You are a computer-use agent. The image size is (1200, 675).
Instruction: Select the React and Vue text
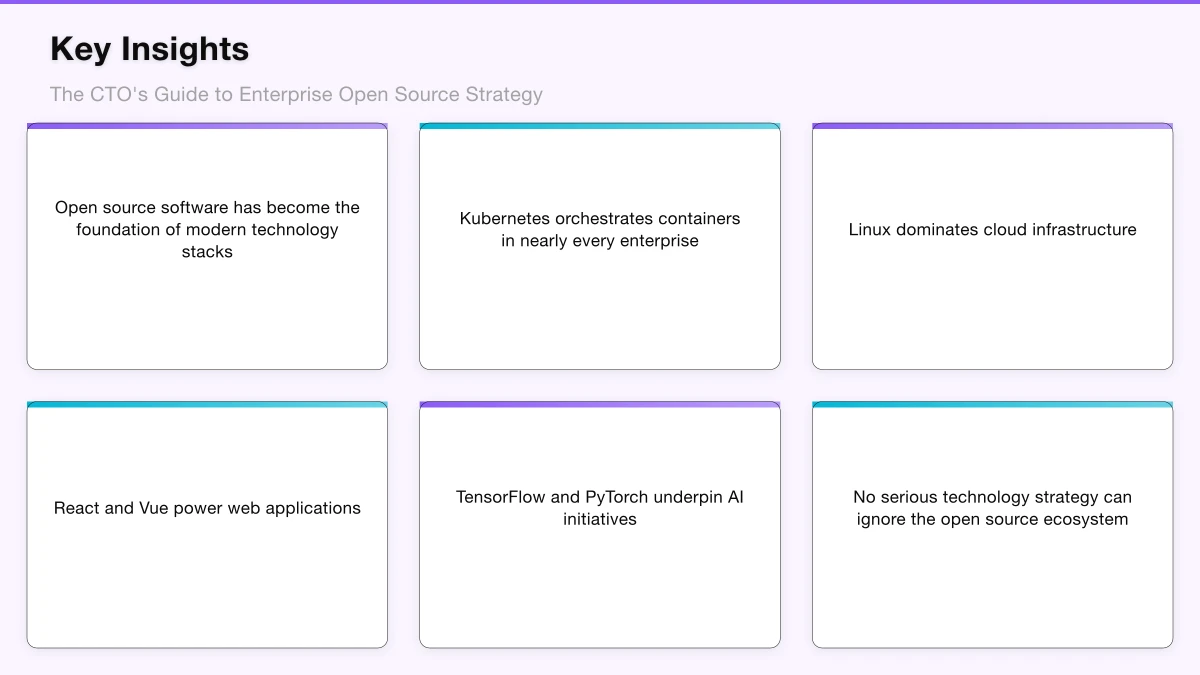pyautogui.click(x=207, y=508)
